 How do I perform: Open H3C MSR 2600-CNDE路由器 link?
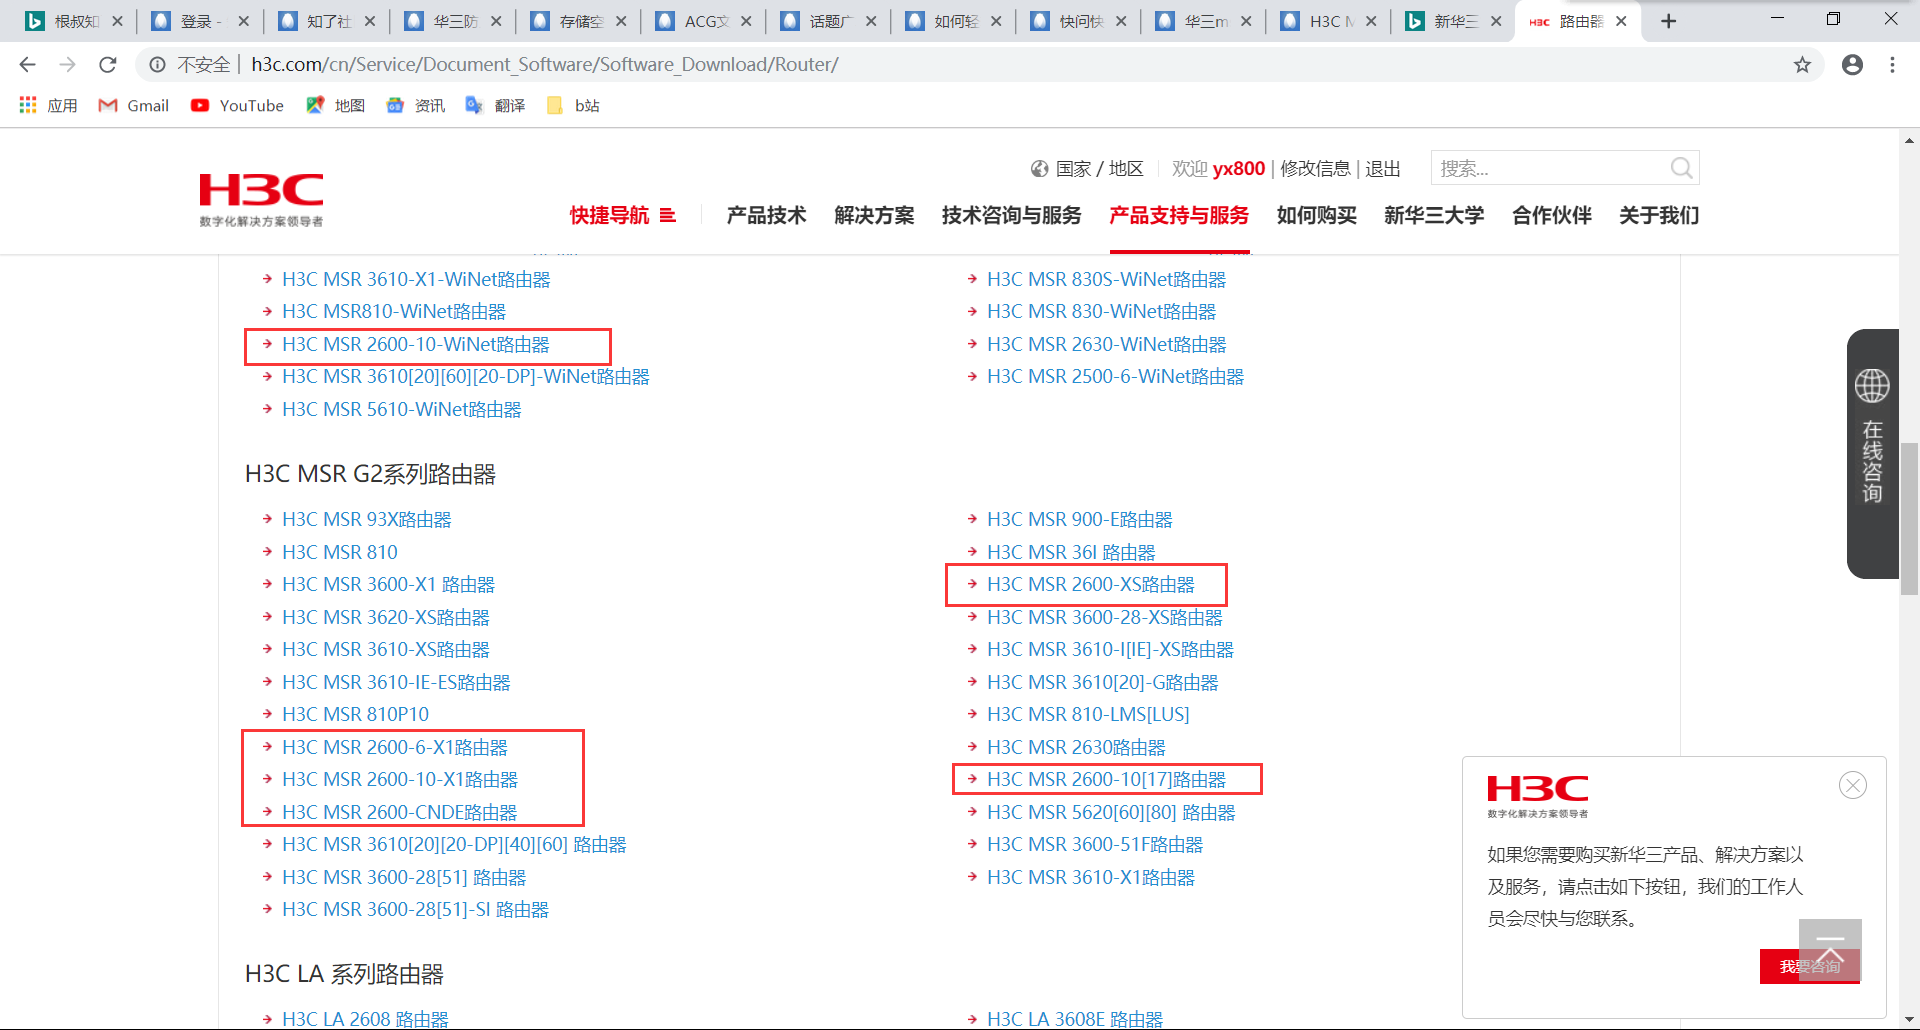pyautogui.click(x=400, y=813)
